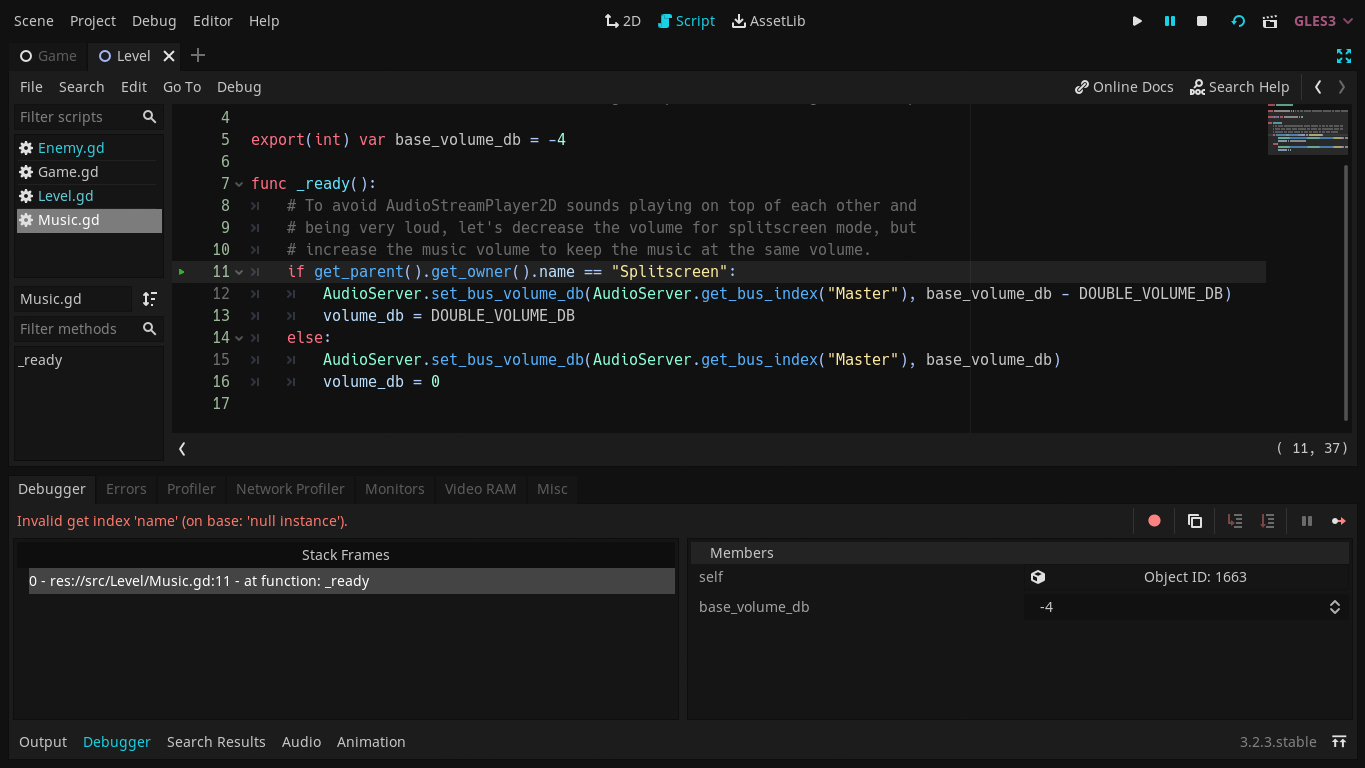The height and width of the screenshot is (768, 1365).
Task: Toggle alphabetical sorting of methods list
Action: click(x=150, y=299)
